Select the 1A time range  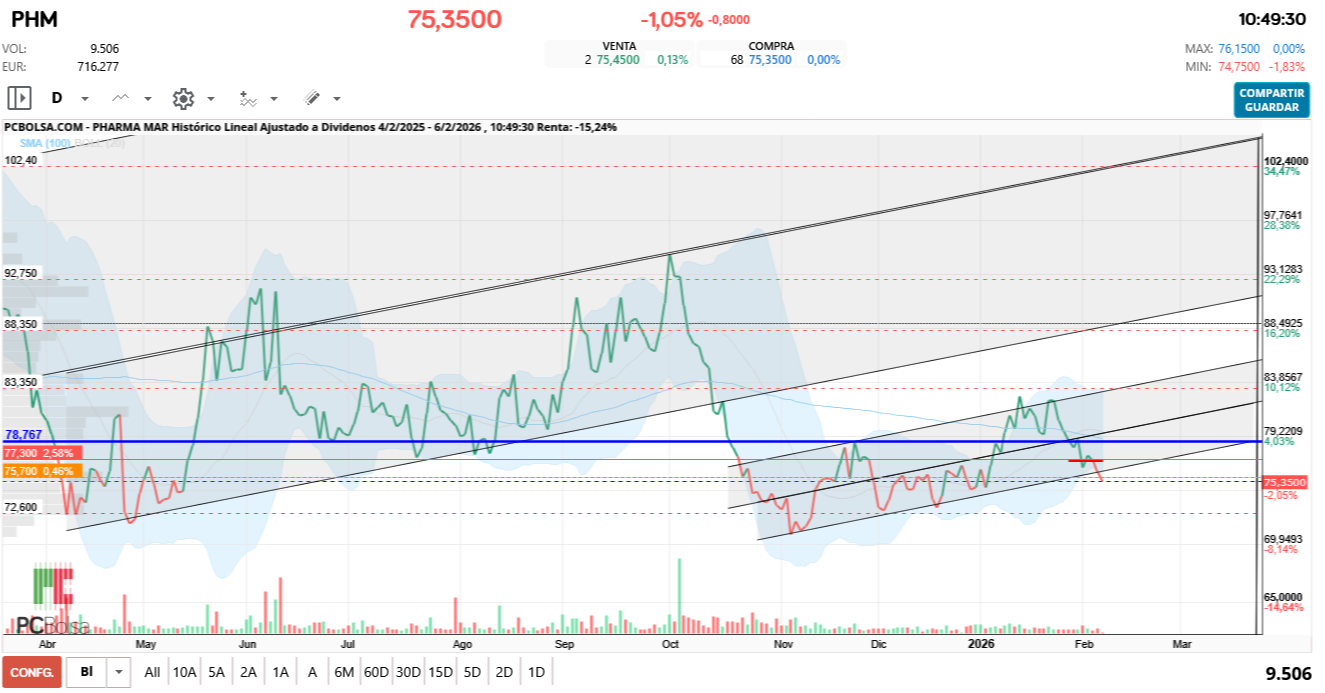tap(280, 672)
